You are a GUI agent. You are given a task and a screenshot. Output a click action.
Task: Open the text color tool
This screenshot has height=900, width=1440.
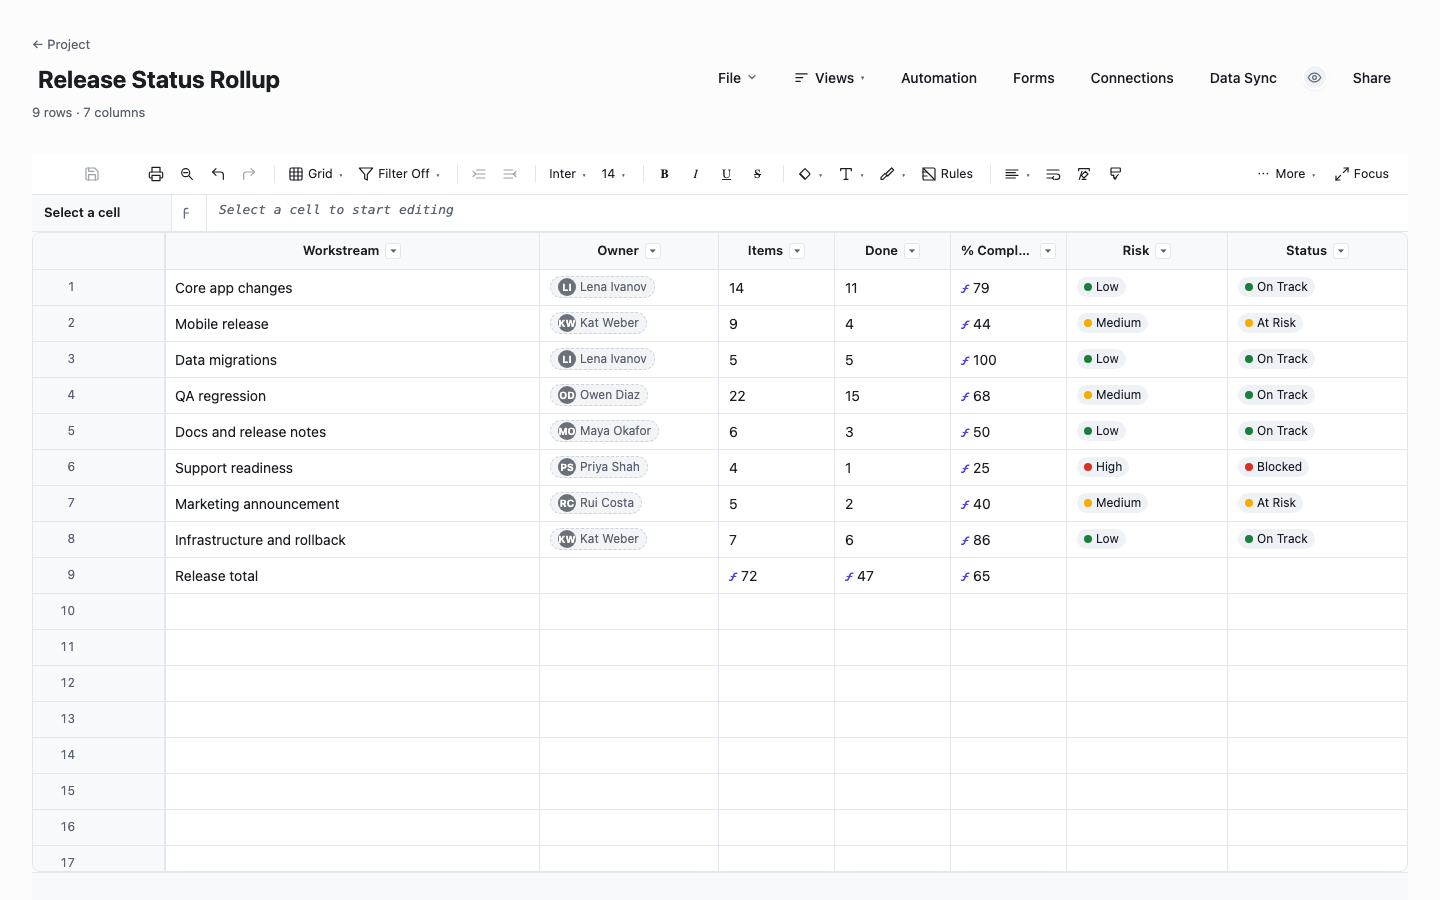(x=851, y=174)
